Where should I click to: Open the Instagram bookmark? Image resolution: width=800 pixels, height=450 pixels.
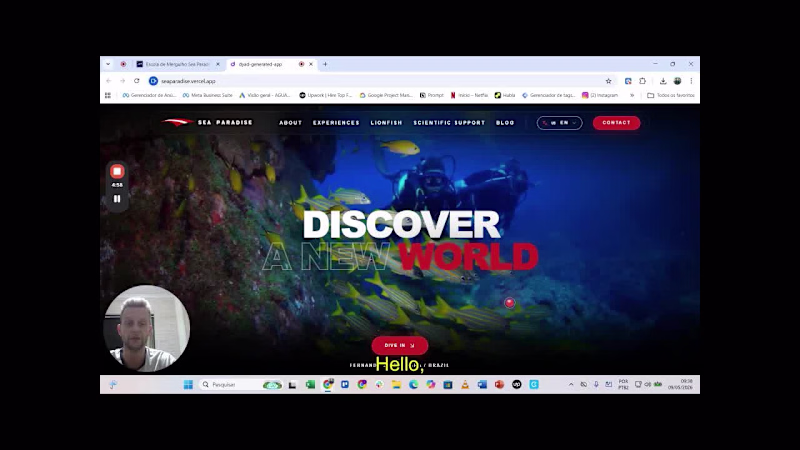600,95
